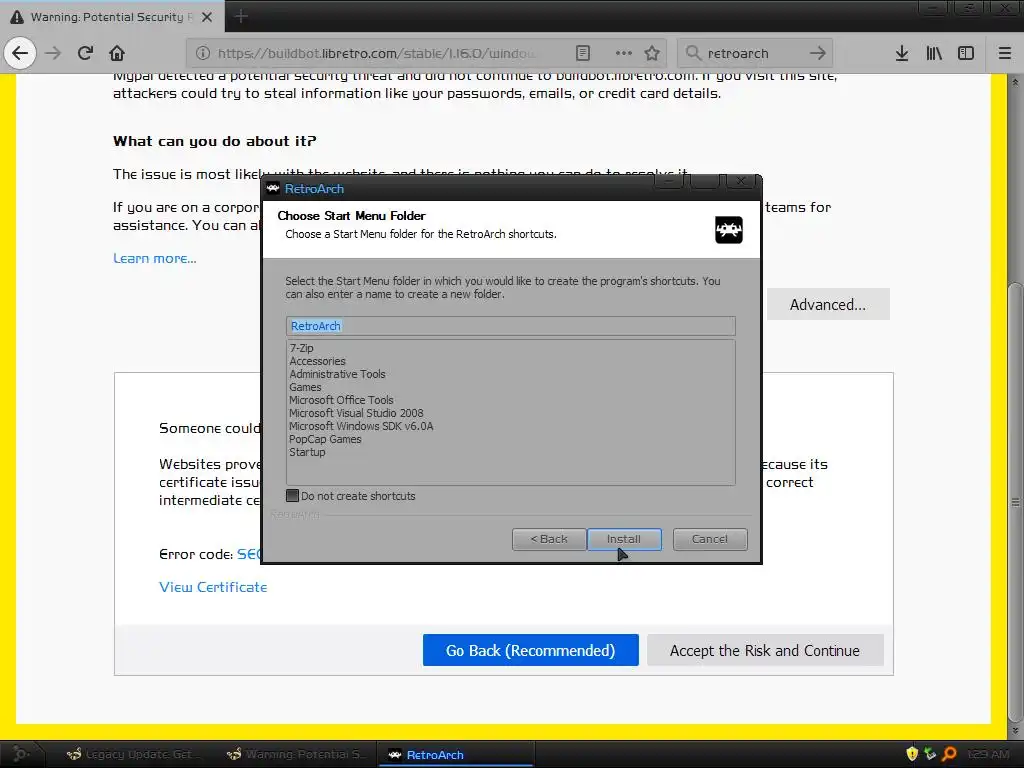The width and height of the screenshot is (1024, 768).
Task: Click the Start Menu folder name field
Action: 511,326
